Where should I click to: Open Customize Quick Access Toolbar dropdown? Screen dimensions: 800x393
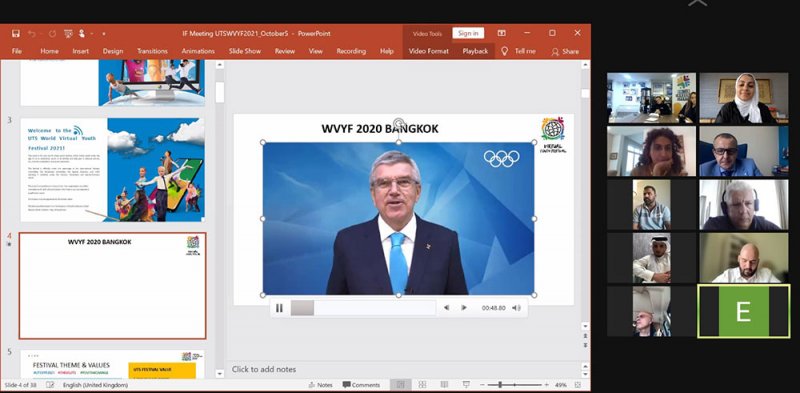[104, 34]
